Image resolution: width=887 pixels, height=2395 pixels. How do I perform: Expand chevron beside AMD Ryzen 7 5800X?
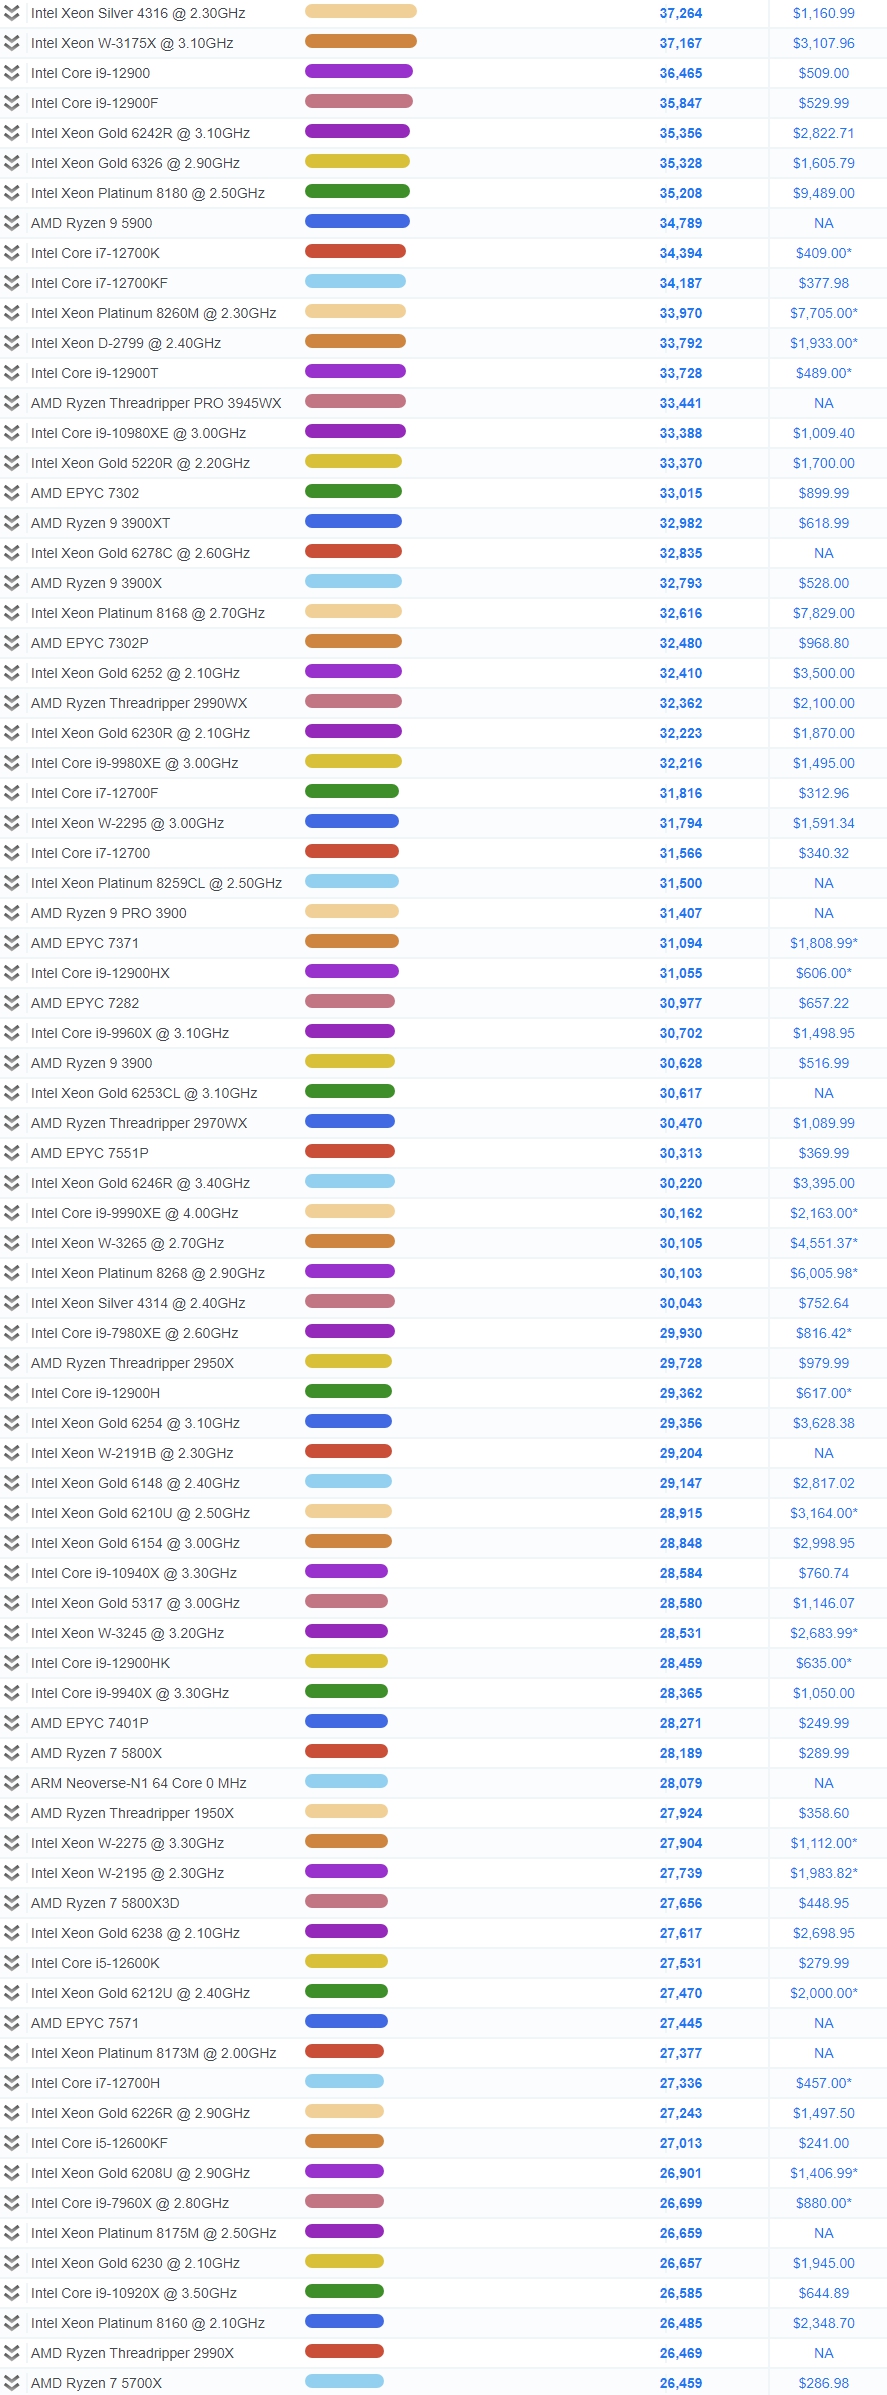[x=11, y=1753]
